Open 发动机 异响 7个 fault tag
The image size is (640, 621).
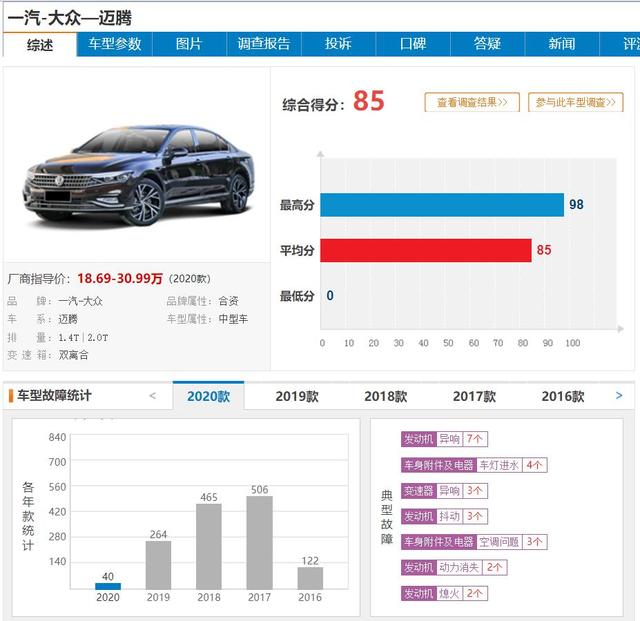[x=444, y=439]
